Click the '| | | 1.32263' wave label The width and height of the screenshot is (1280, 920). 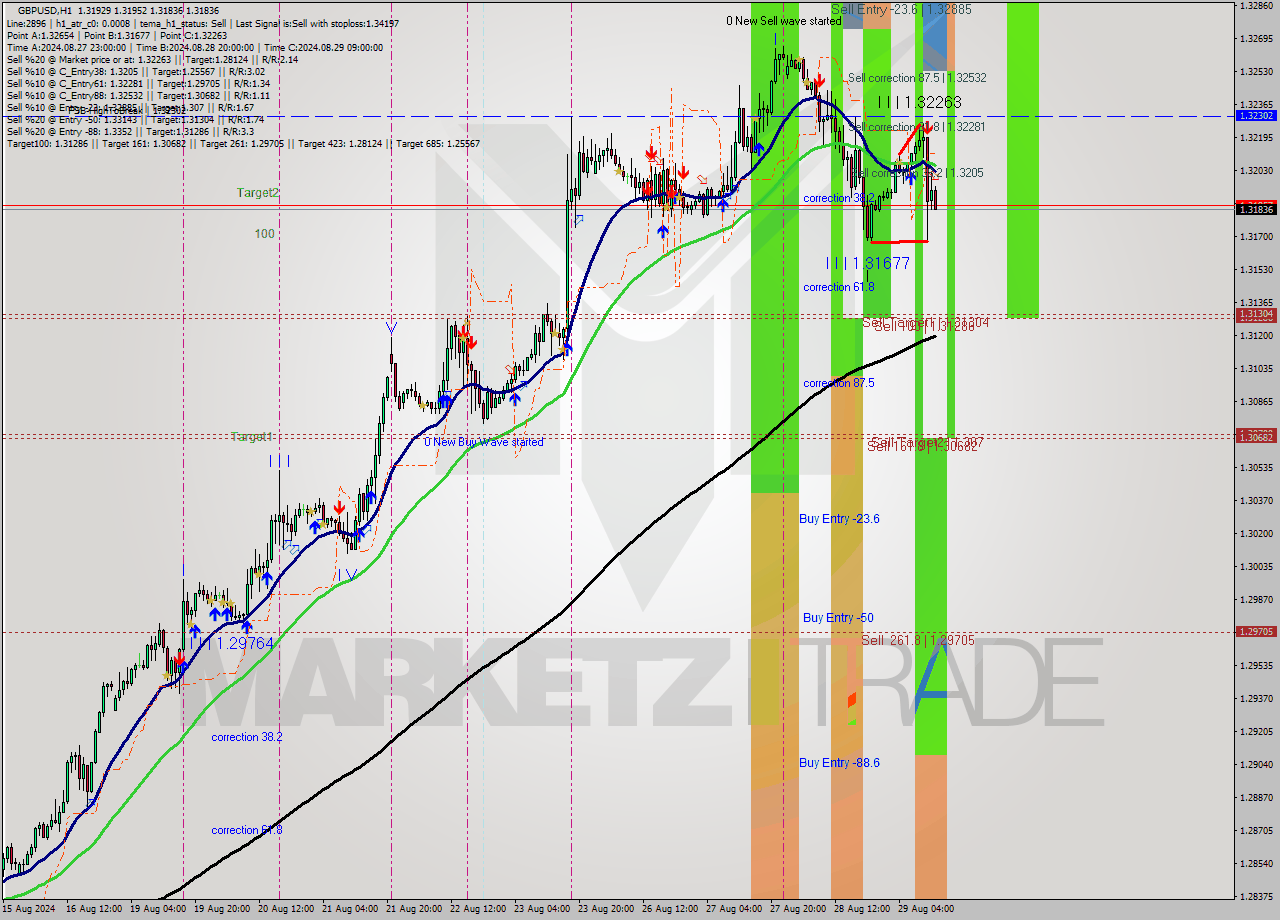[920, 102]
